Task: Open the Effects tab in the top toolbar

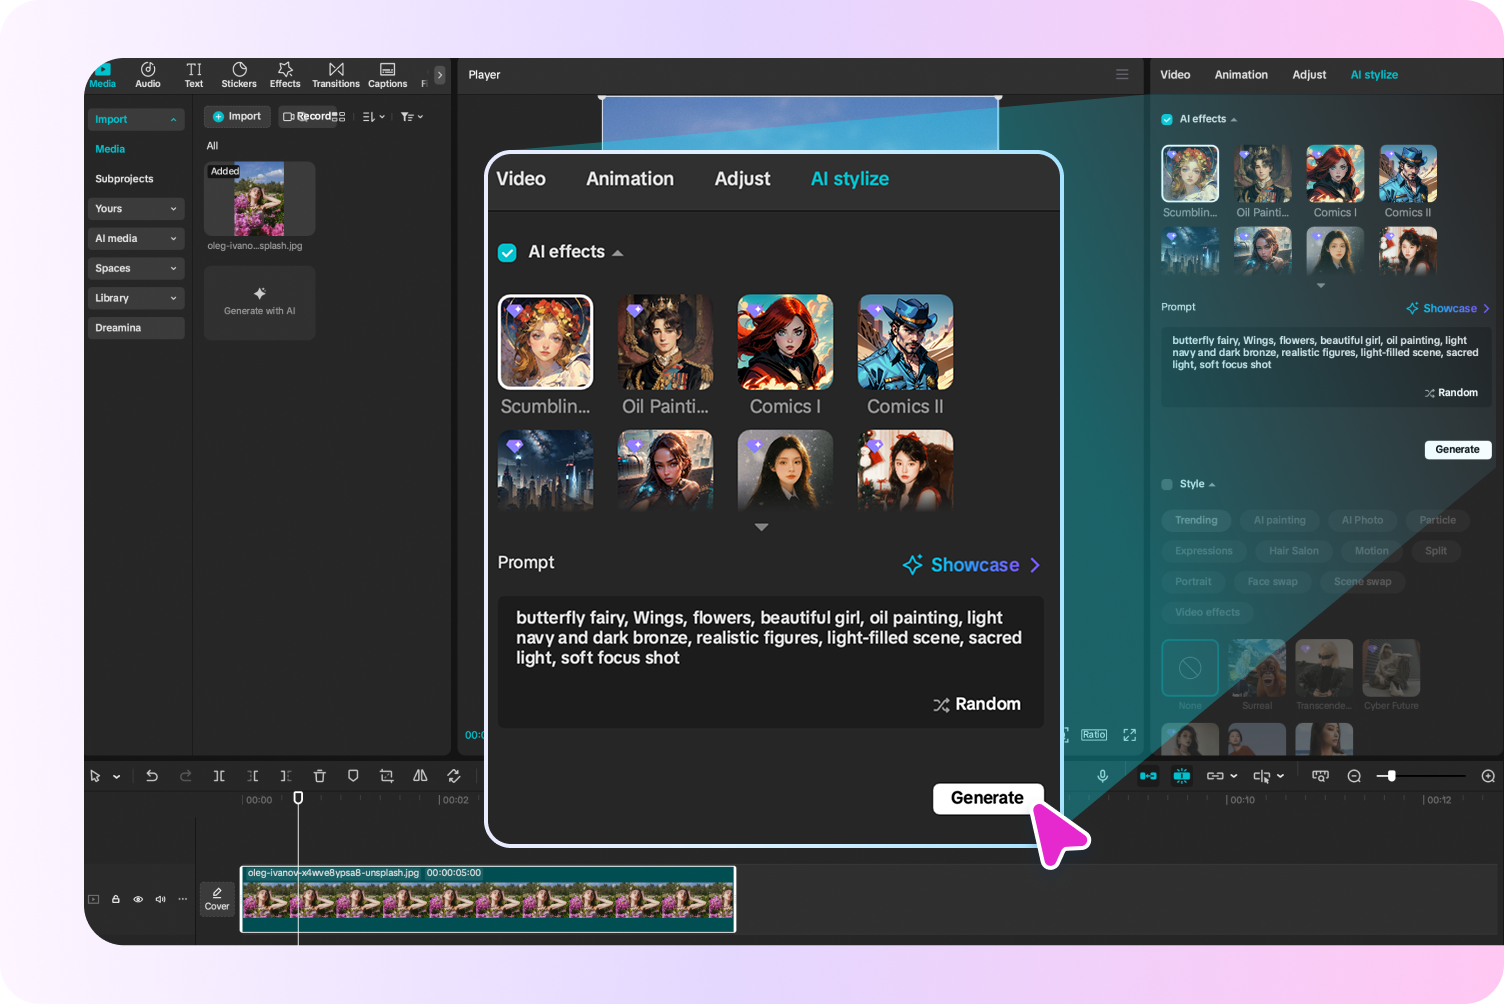Action: click(285, 75)
